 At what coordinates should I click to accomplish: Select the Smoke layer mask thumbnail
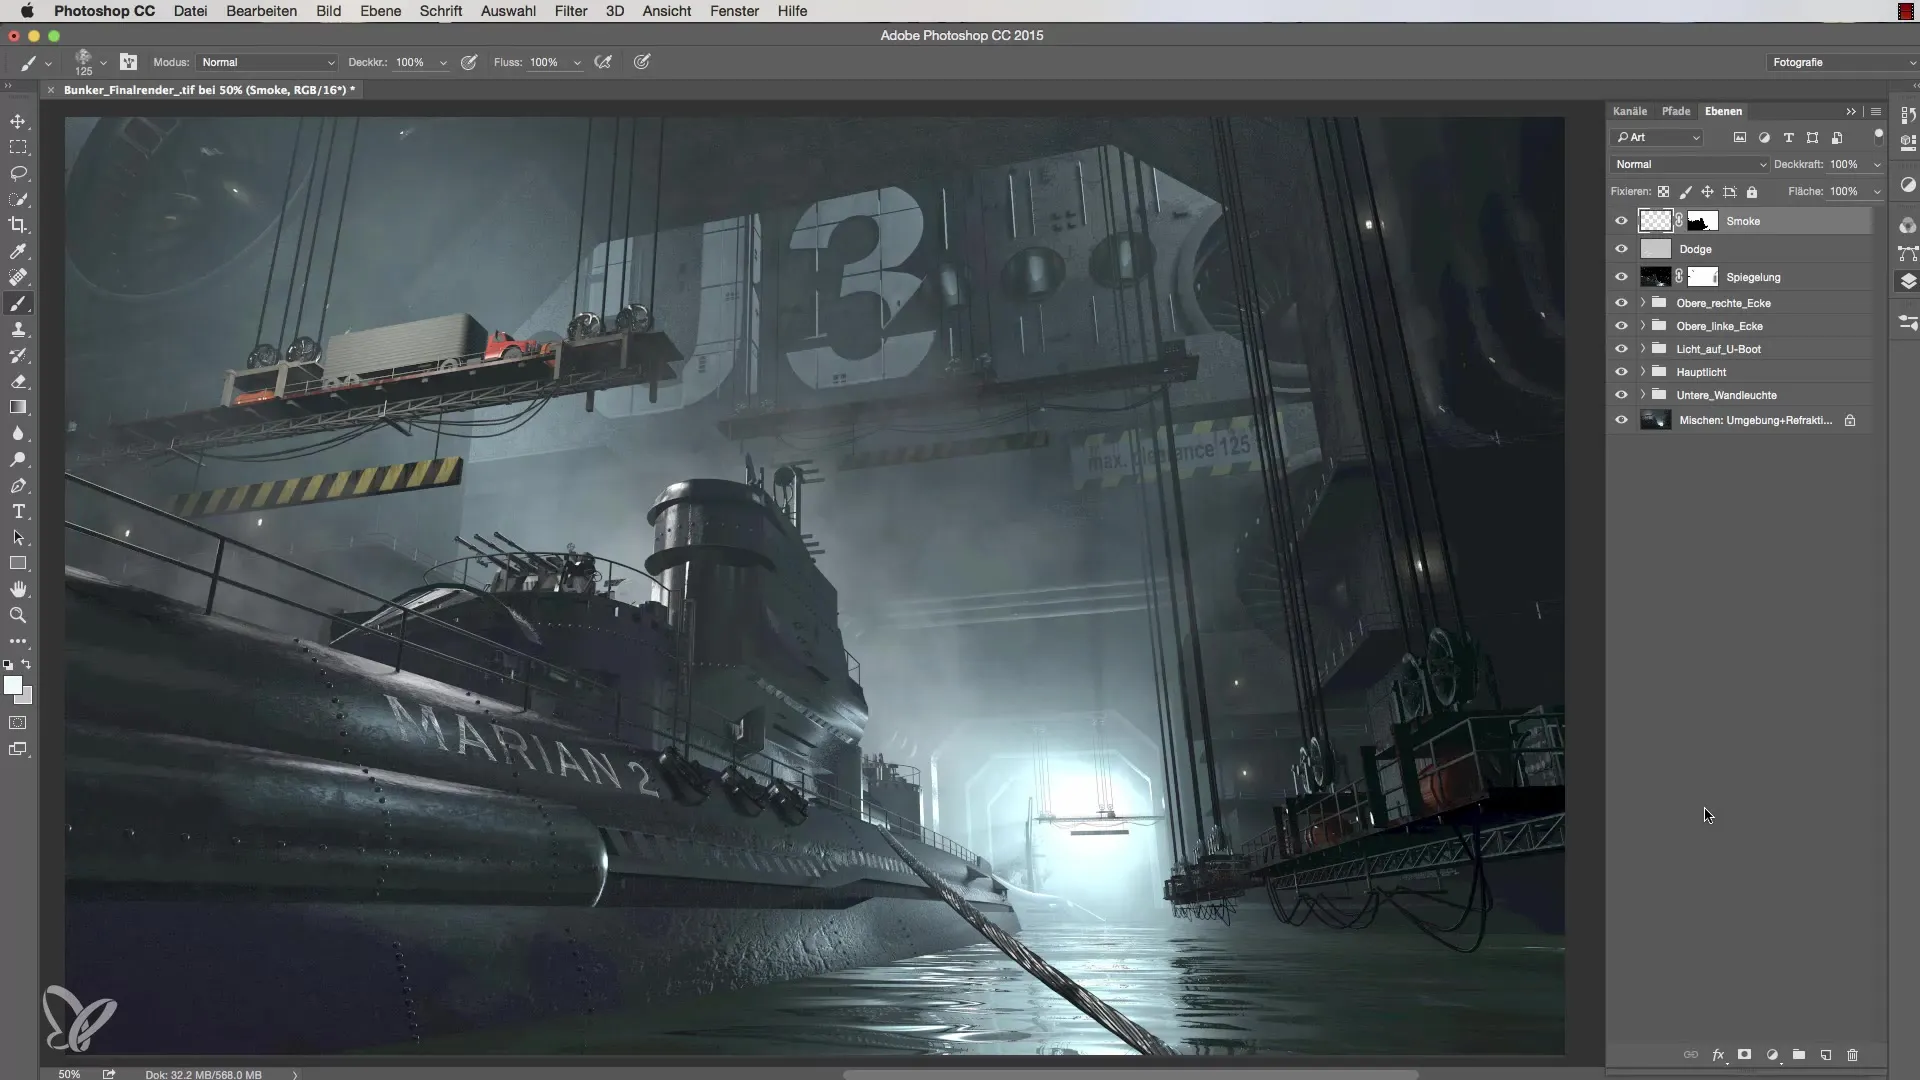click(x=1702, y=221)
